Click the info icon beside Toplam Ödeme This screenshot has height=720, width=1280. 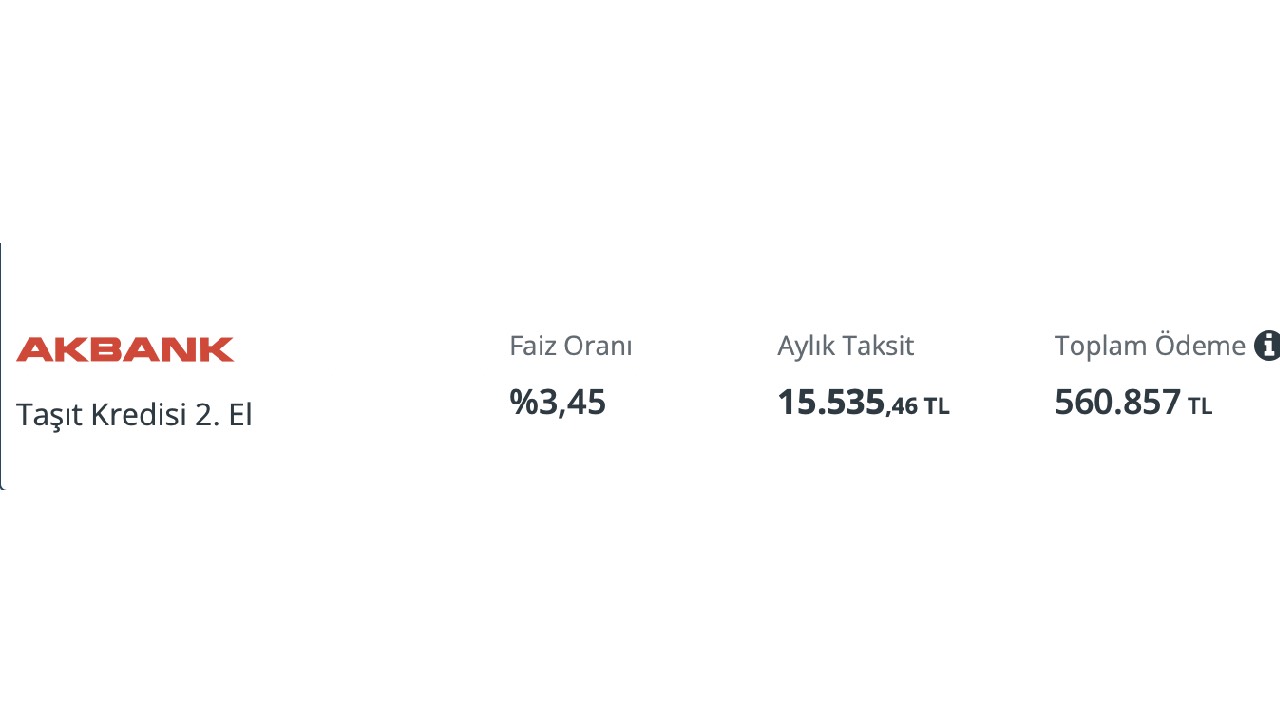(1267, 345)
